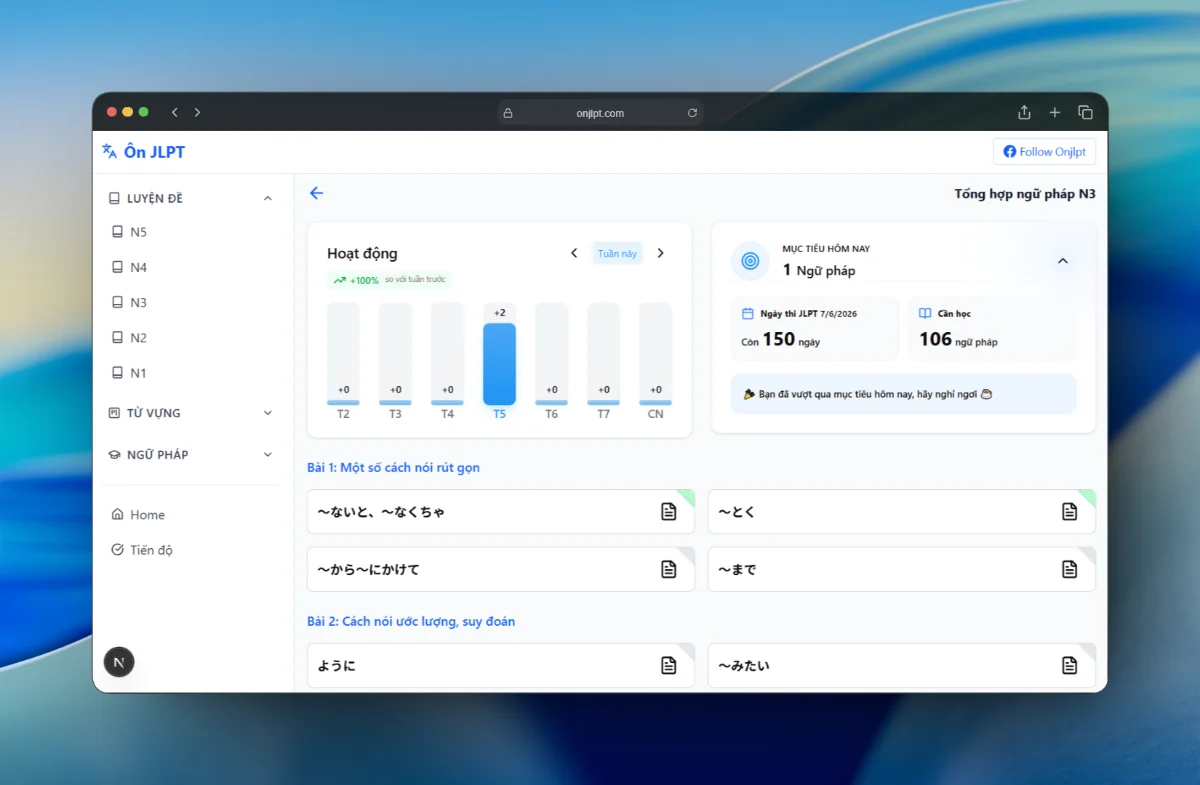This screenshot has width=1200, height=785.
Task: Open a new browser tab with plus icon
Action: point(1054,113)
